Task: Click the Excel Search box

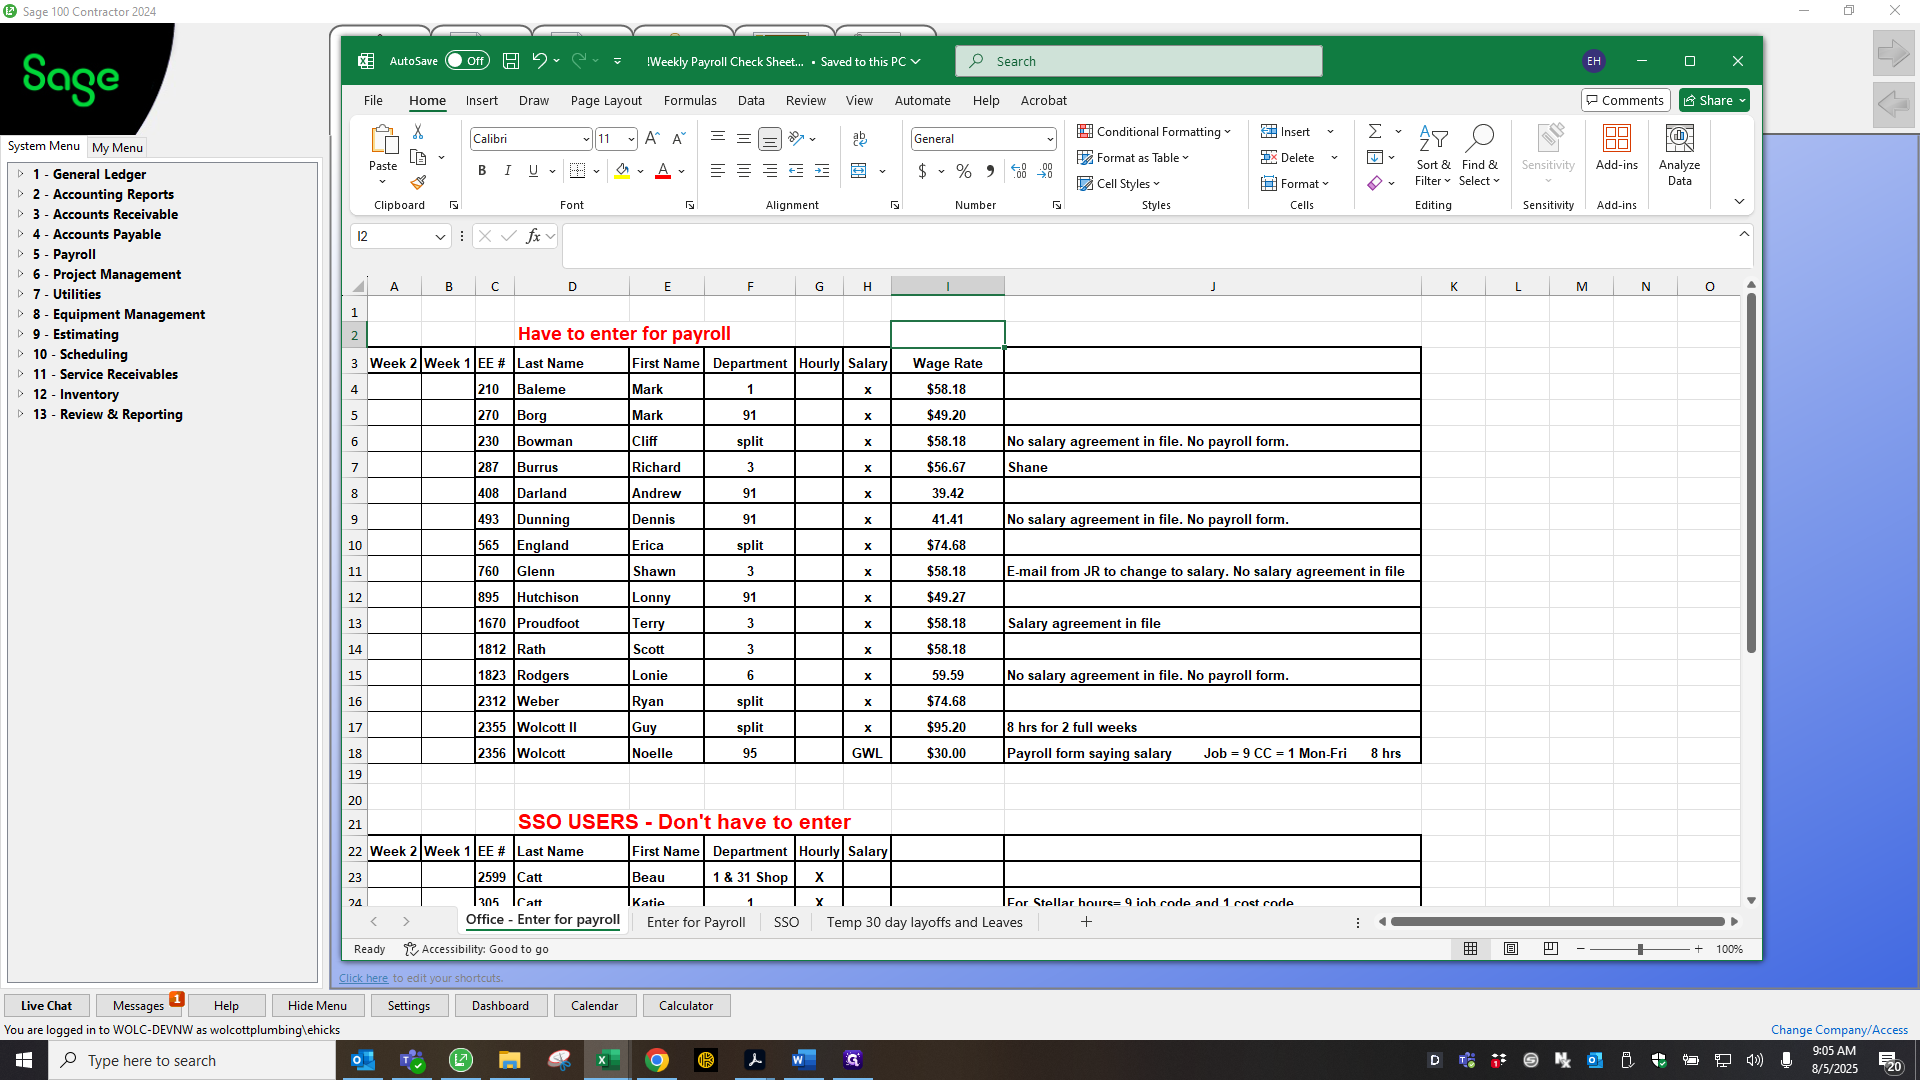Action: [x=1138, y=61]
